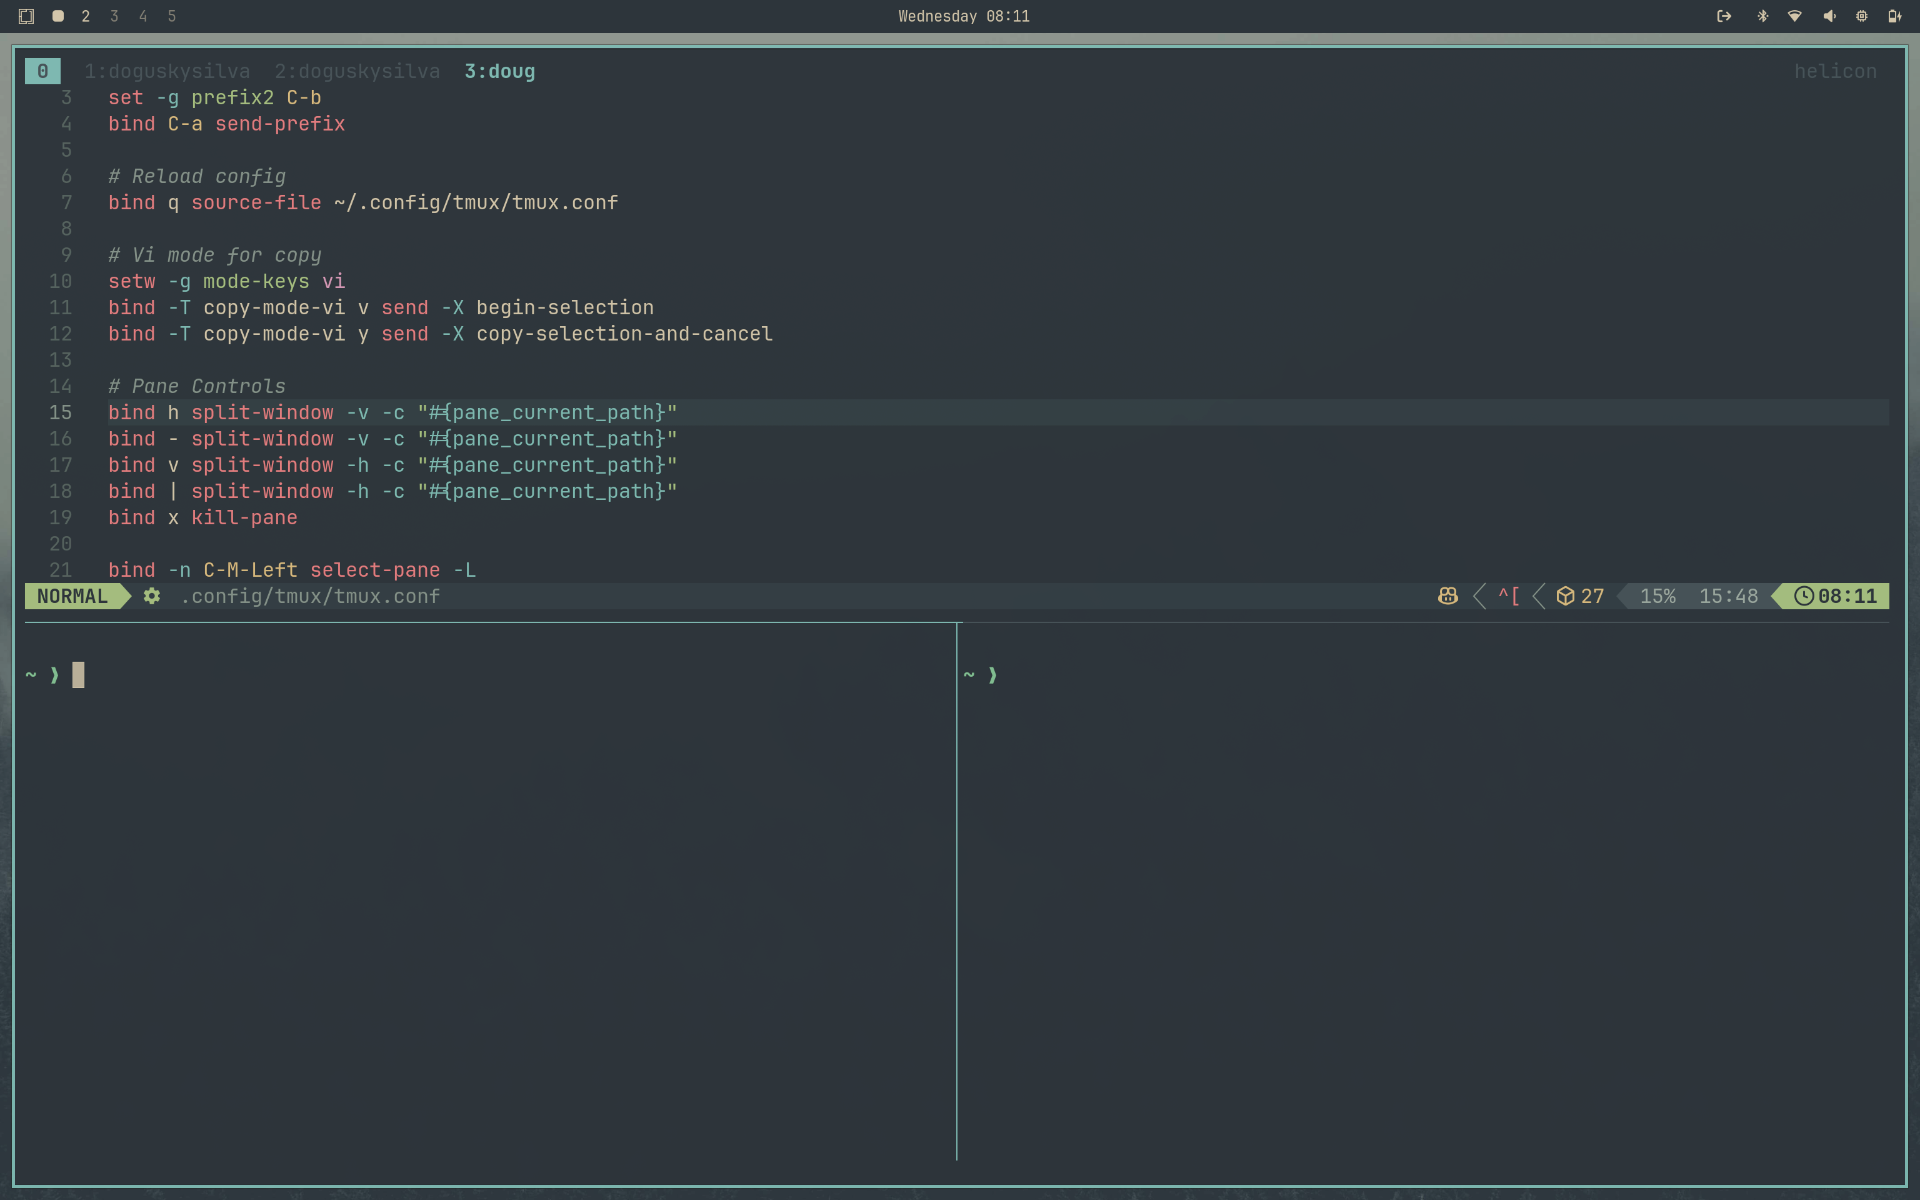This screenshot has width=1920, height=1200.
Task: Click the helicon hostname label
Action: click(1835, 71)
